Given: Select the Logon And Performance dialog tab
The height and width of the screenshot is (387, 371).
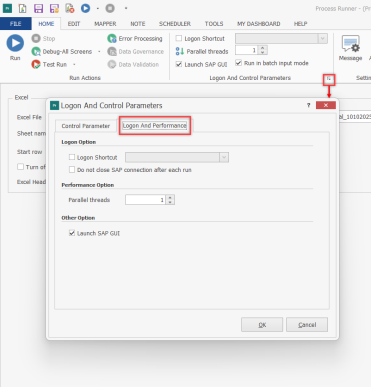Looking at the screenshot, I should click(x=155, y=126).
